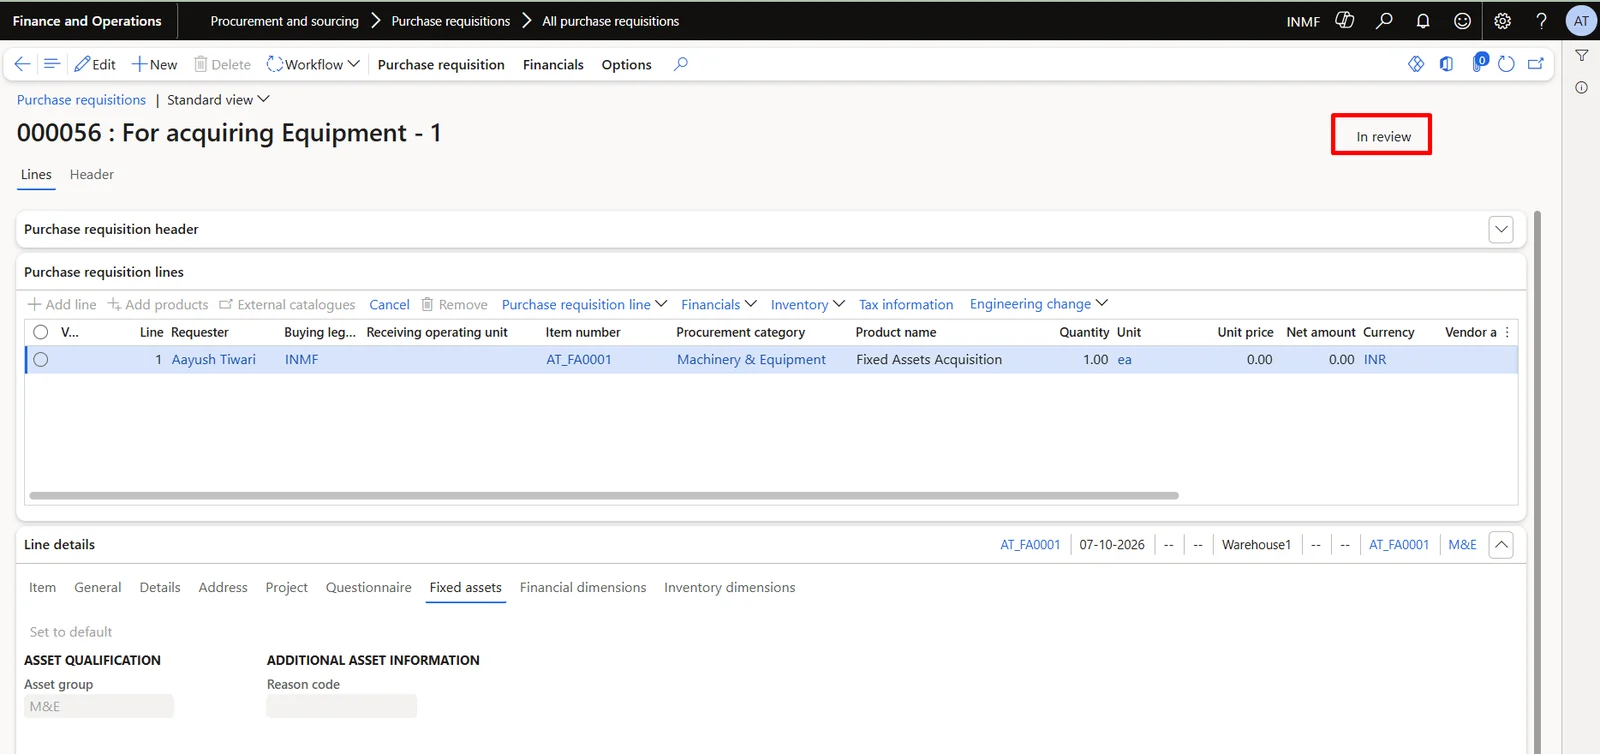Screen dimensions: 1600x754
Task: Open the settings gear
Action: coord(1502,21)
